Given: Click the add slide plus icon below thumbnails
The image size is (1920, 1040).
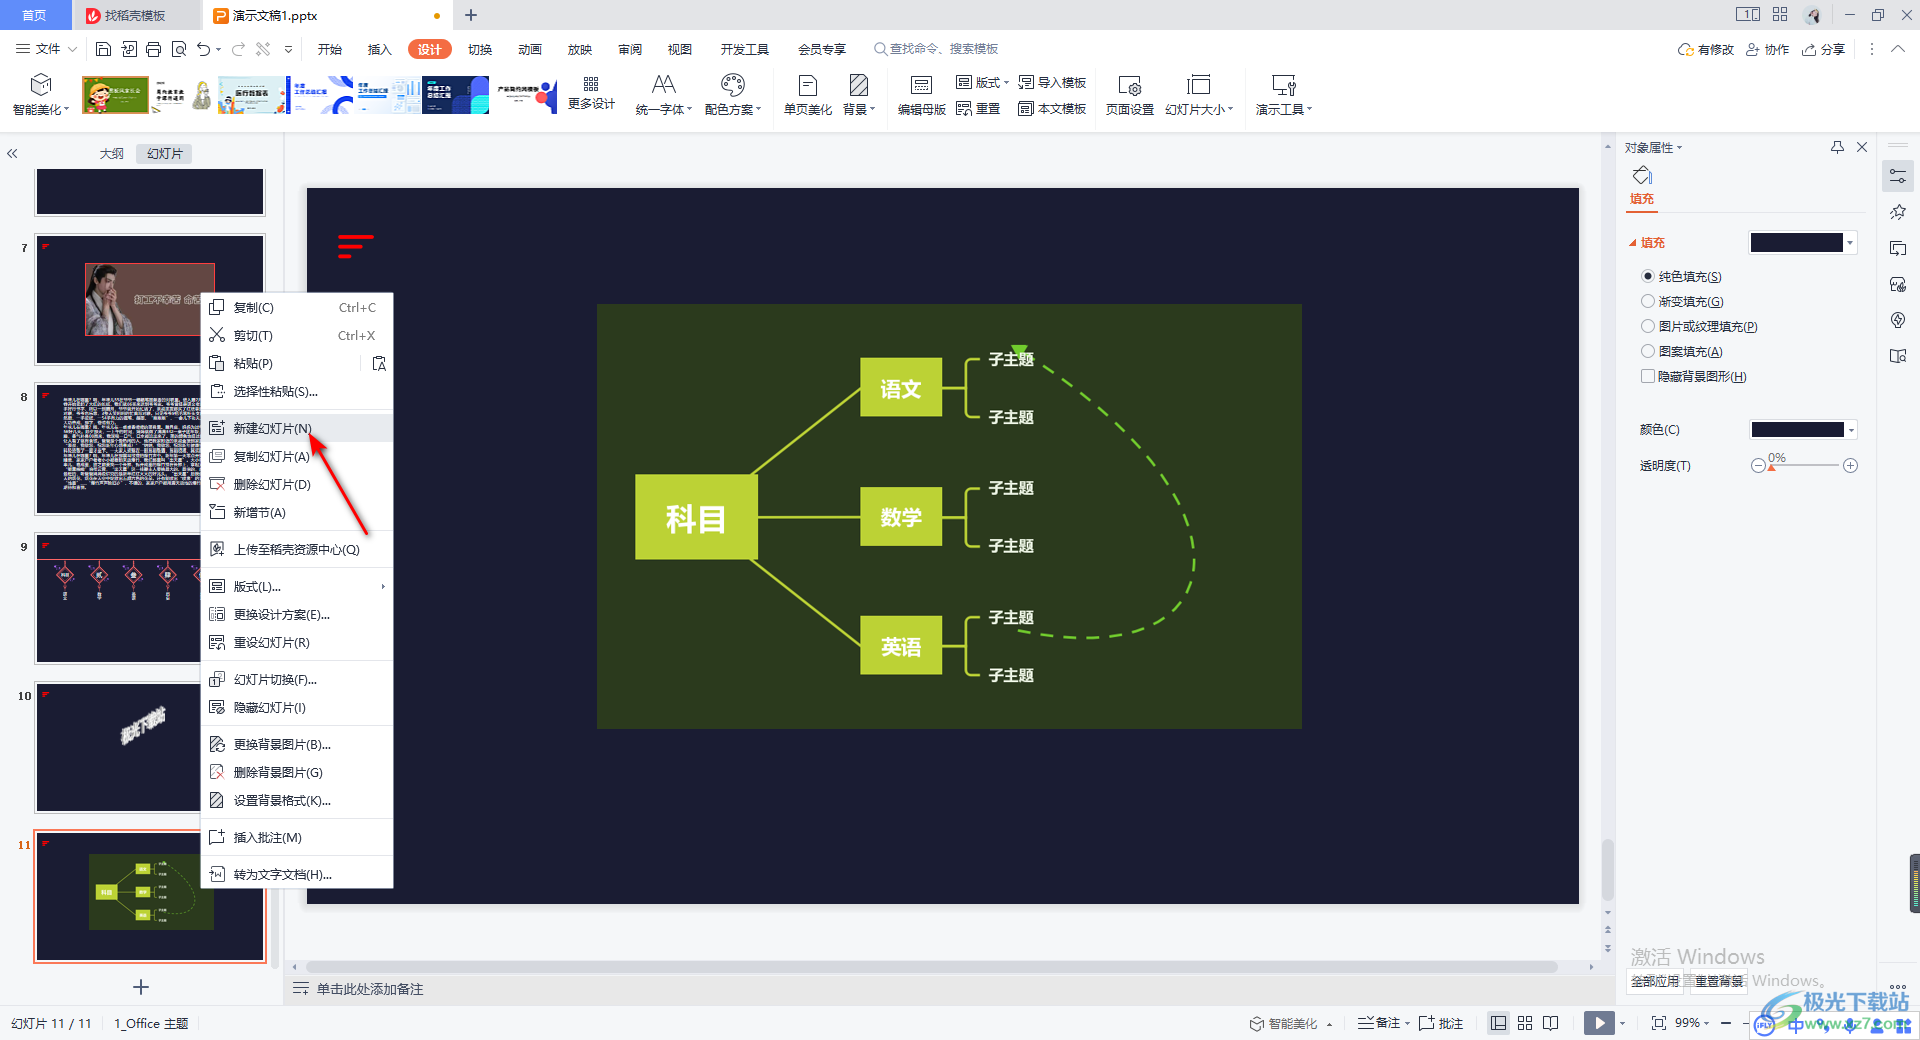Looking at the screenshot, I should point(141,987).
